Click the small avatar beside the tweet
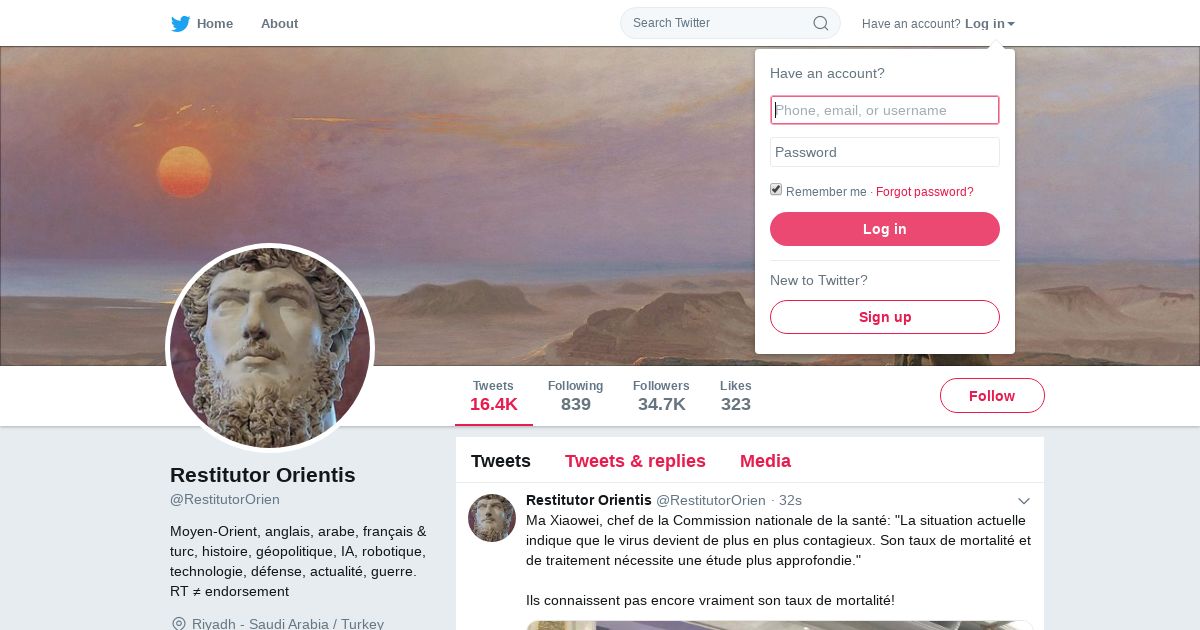The width and height of the screenshot is (1200, 630). [492, 518]
